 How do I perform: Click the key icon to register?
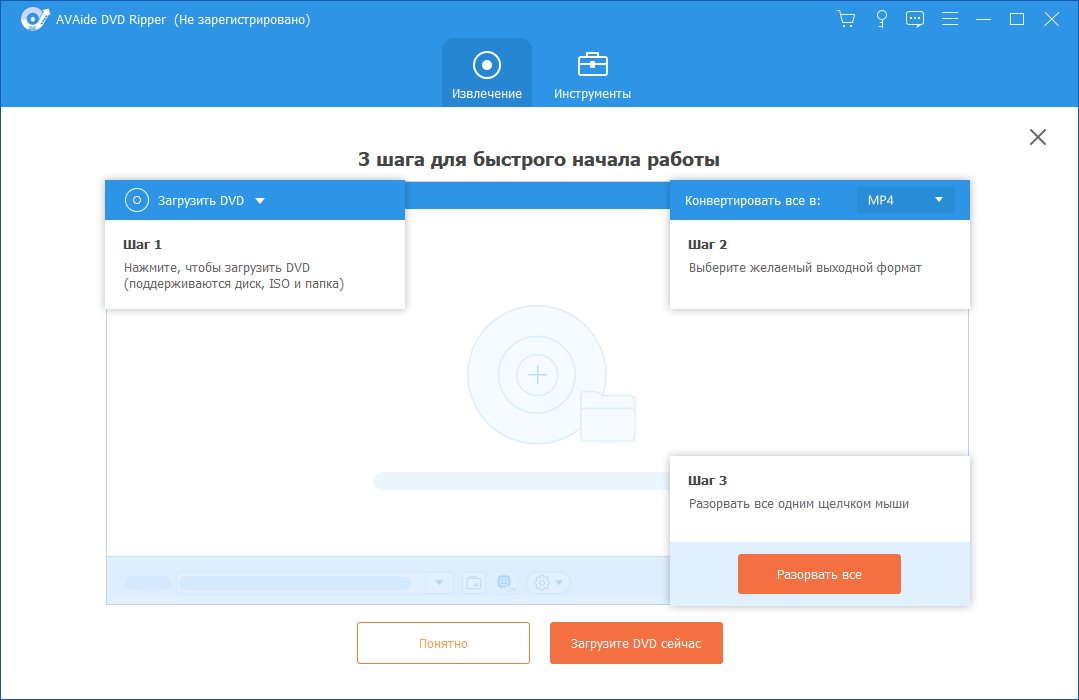click(x=881, y=18)
